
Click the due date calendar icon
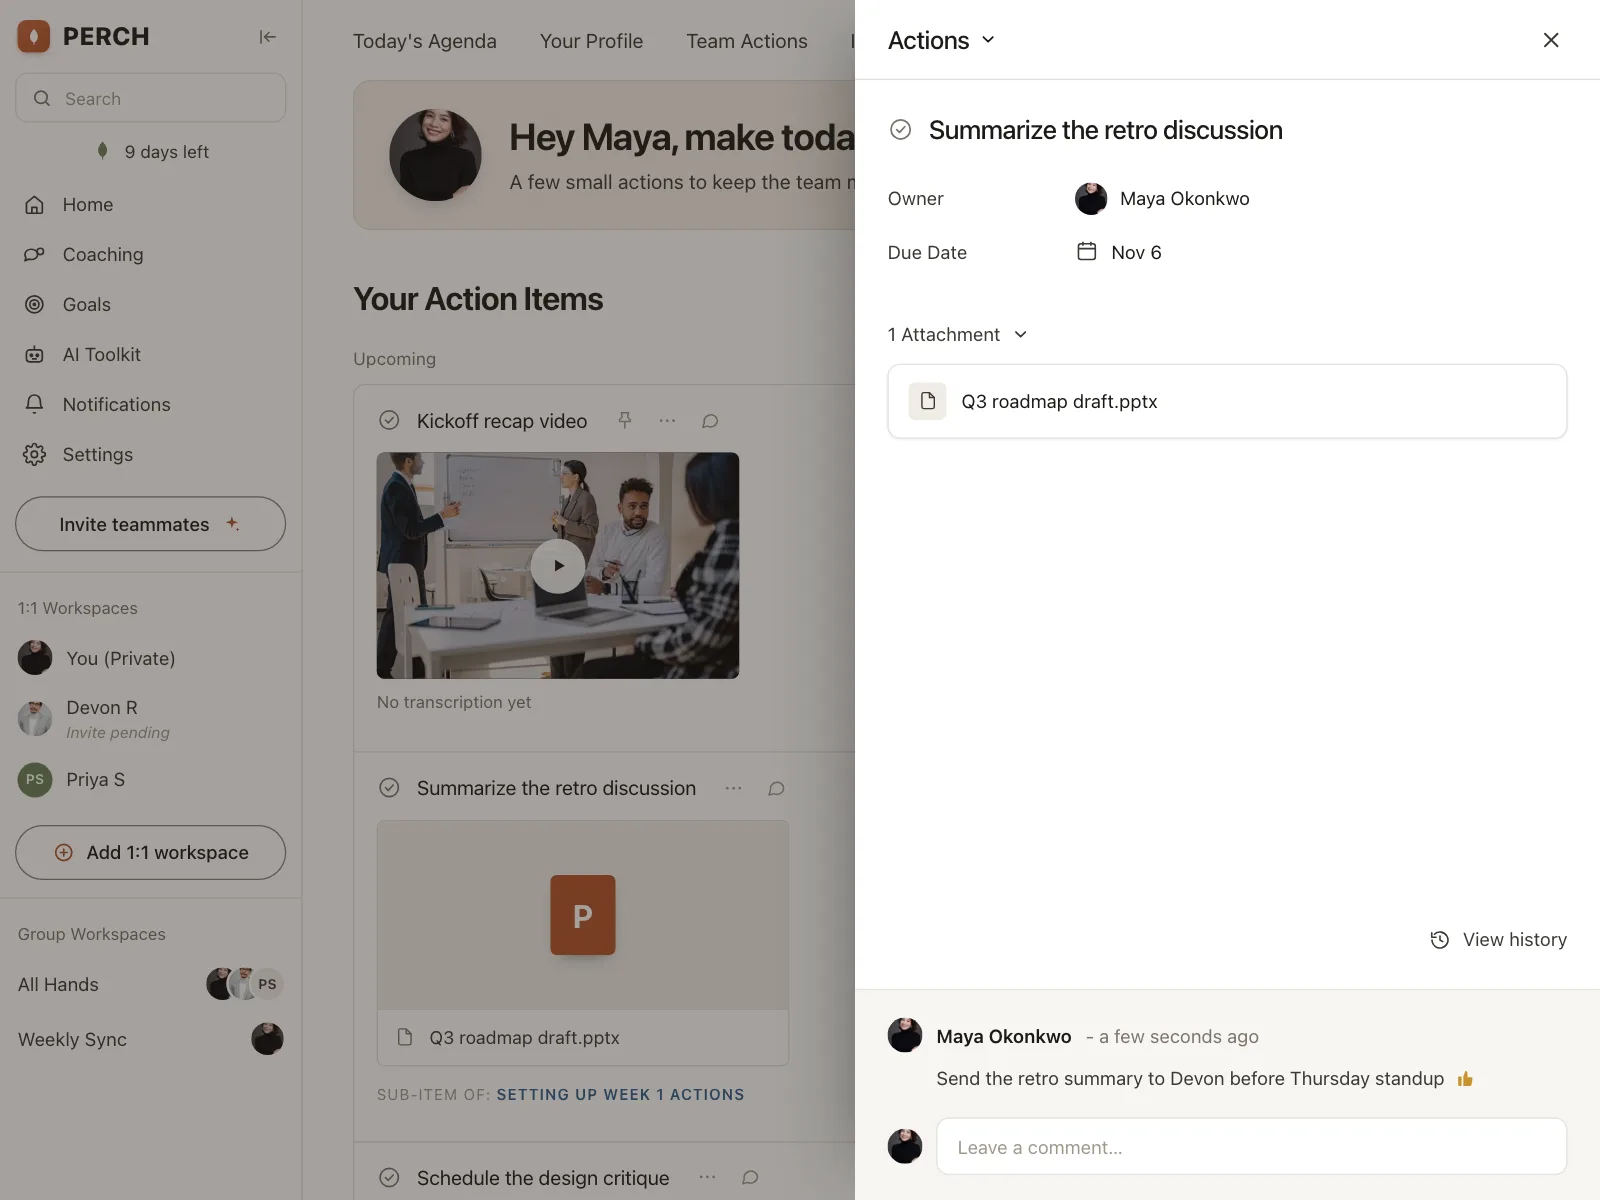pyautogui.click(x=1086, y=251)
